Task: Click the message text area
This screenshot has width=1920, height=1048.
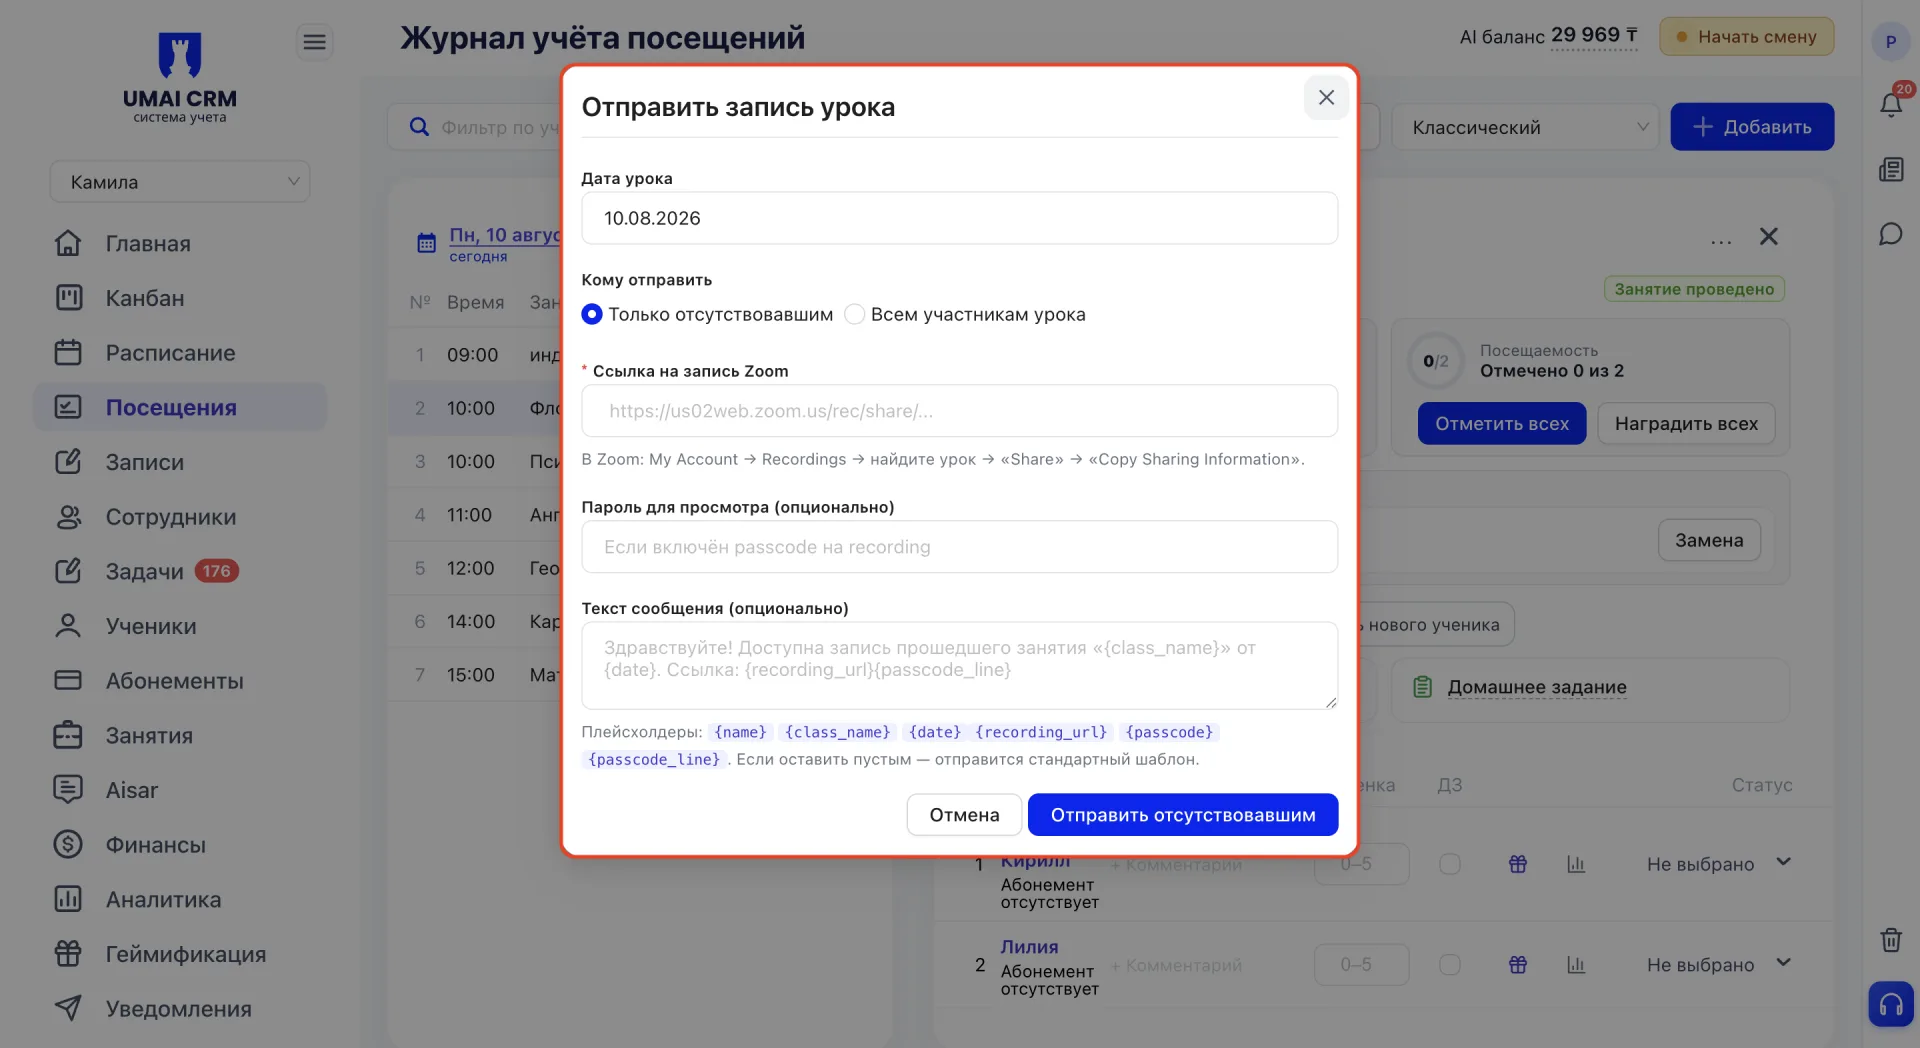Action: 959,666
